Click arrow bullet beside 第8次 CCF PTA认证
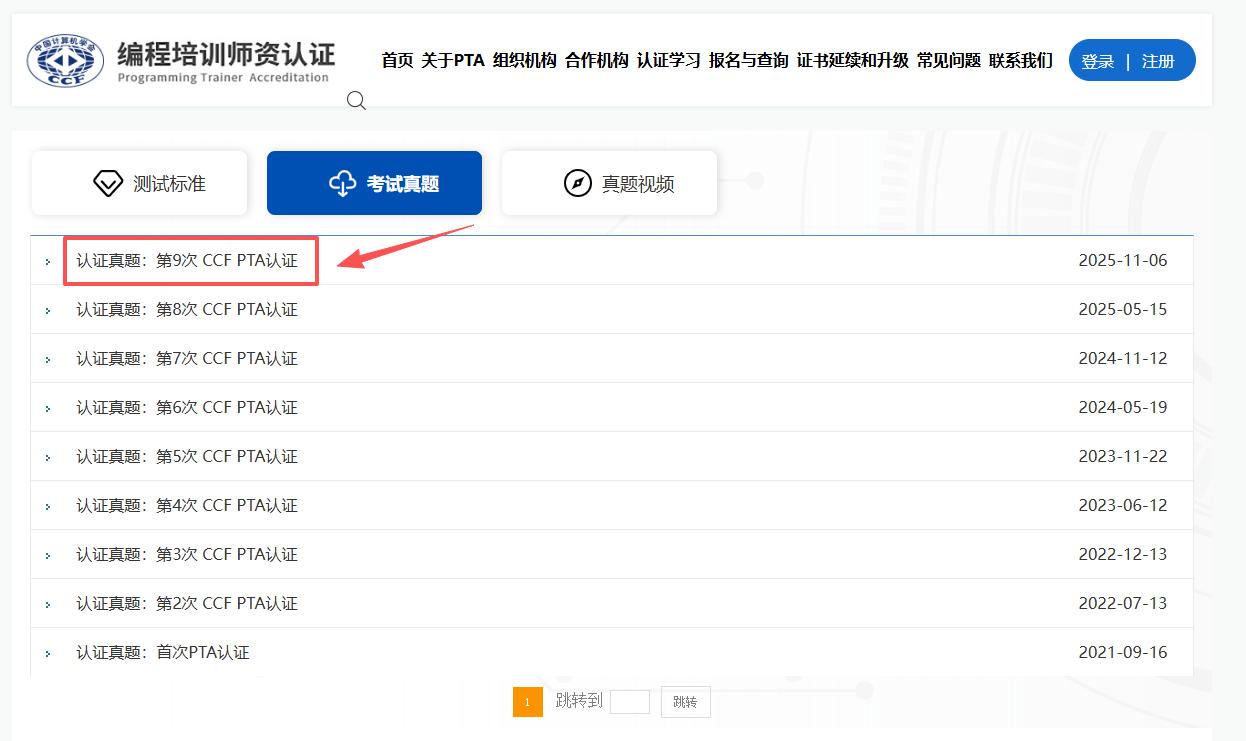Image resolution: width=1246 pixels, height=741 pixels. (x=48, y=311)
